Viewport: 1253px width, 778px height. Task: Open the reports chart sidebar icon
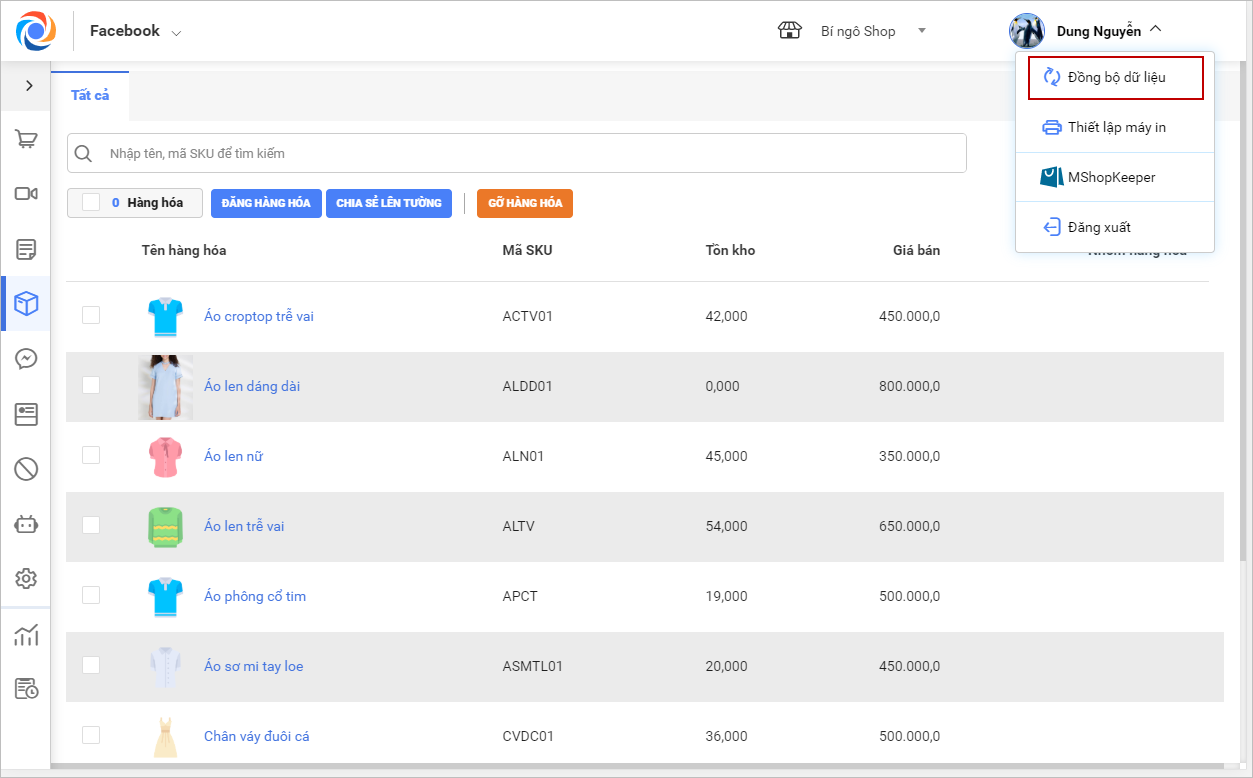[26, 634]
